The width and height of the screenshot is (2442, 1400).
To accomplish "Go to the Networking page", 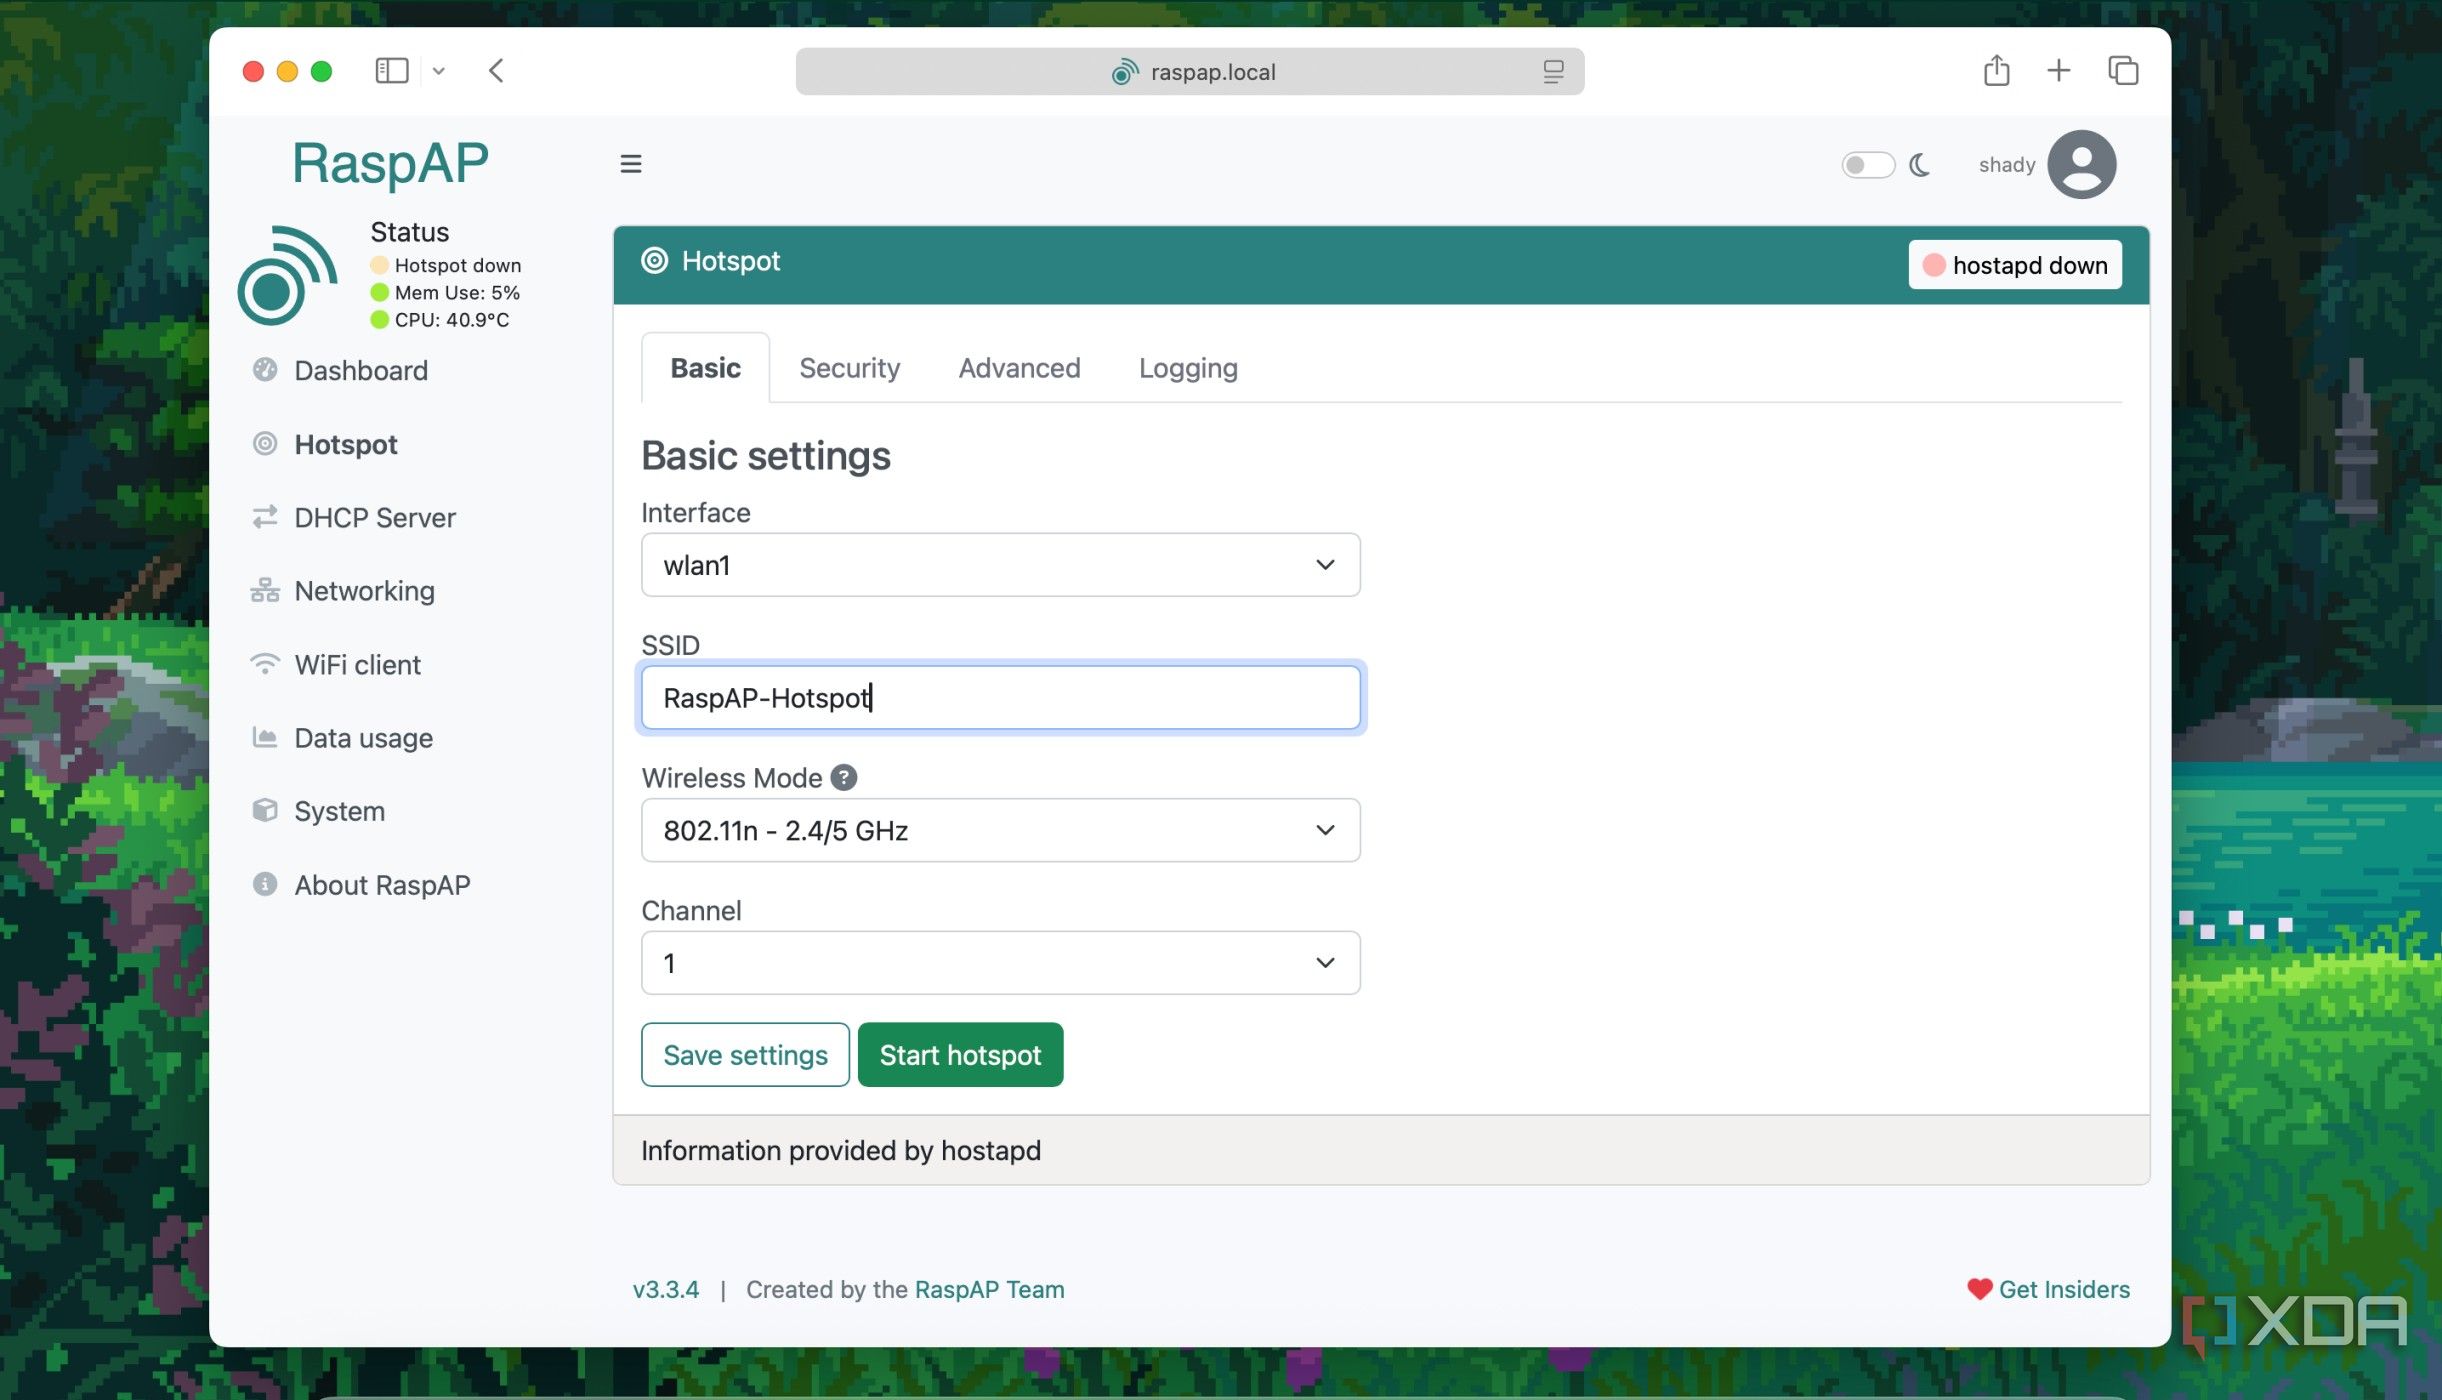I will [342, 590].
